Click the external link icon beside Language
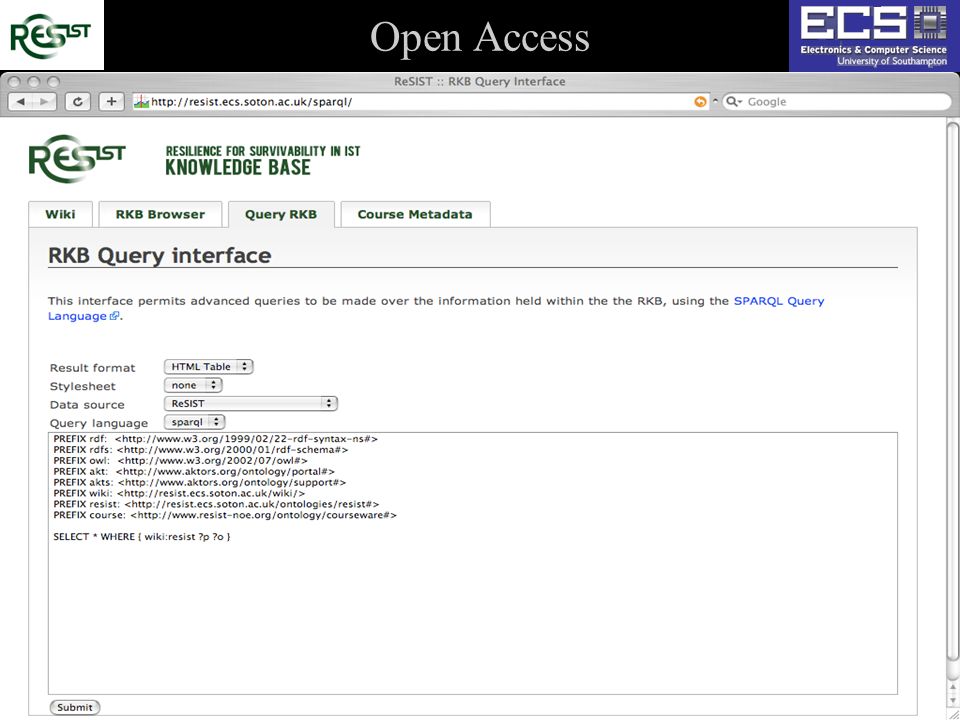960x720 pixels. (114, 316)
